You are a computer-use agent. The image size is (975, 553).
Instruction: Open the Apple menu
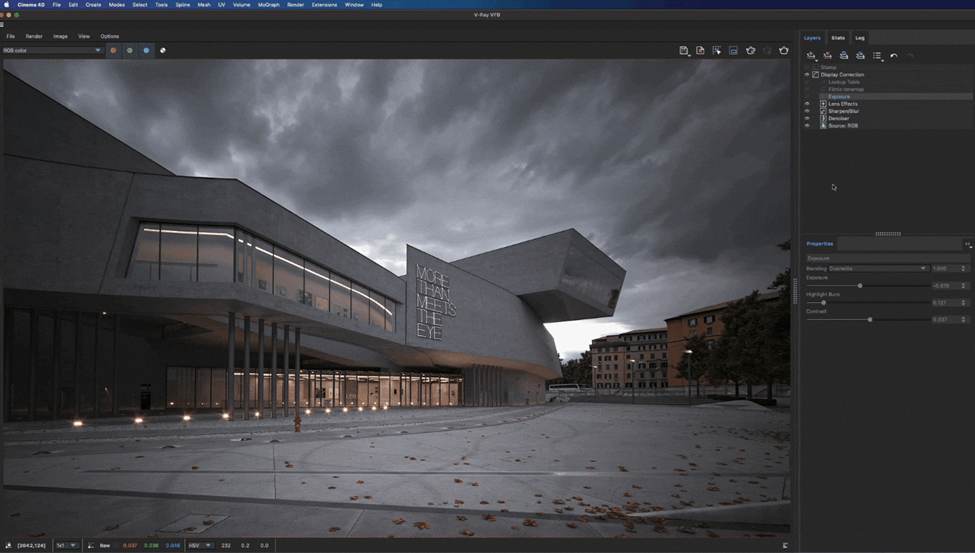tap(7, 4)
